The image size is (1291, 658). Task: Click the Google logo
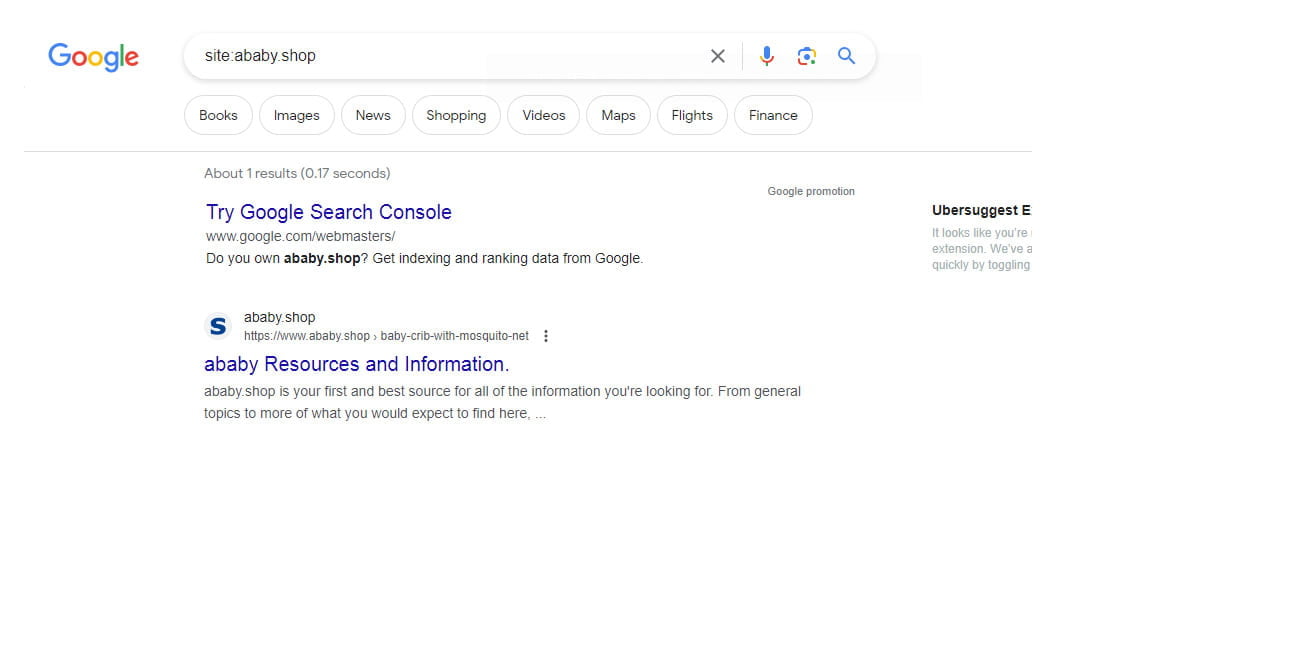point(93,57)
